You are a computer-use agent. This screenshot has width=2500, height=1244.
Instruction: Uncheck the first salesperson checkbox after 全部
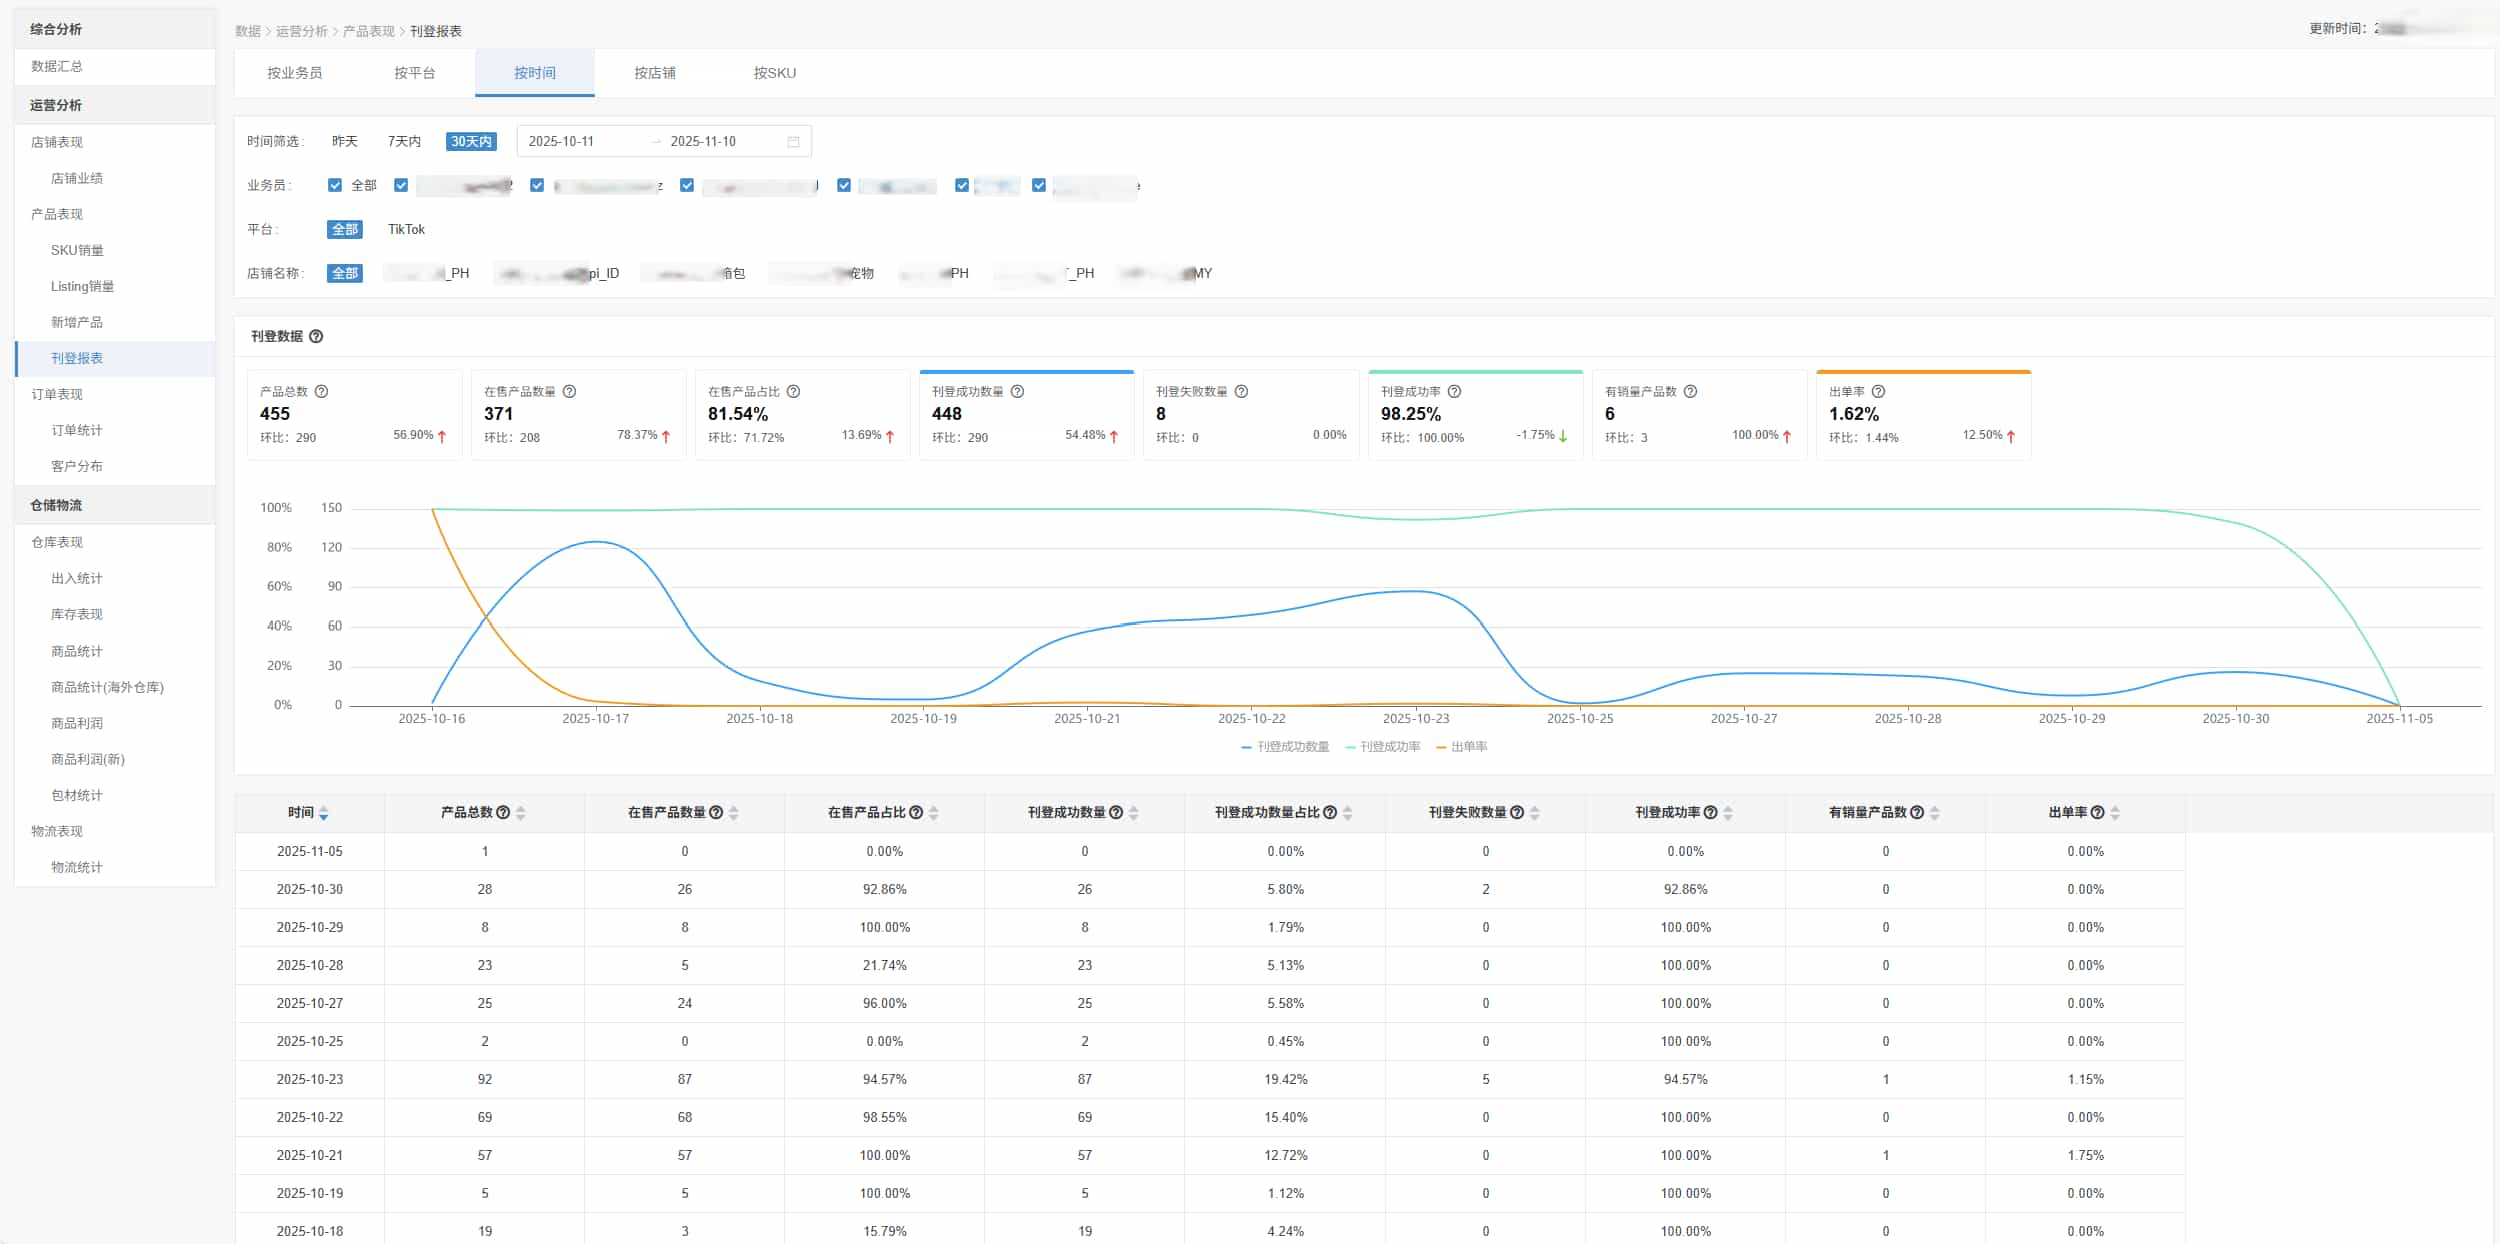point(401,185)
